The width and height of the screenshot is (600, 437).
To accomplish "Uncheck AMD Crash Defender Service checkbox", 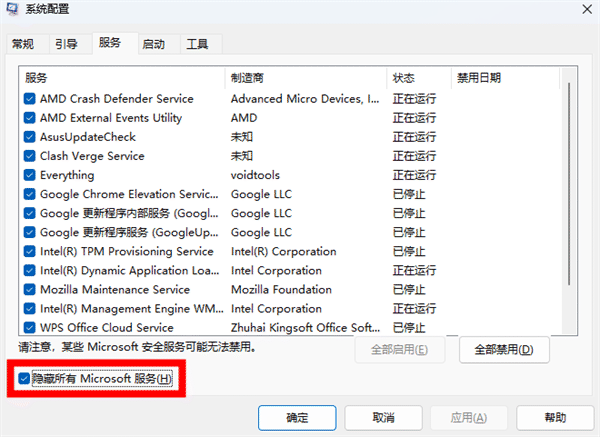I will (x=29, y=99).
